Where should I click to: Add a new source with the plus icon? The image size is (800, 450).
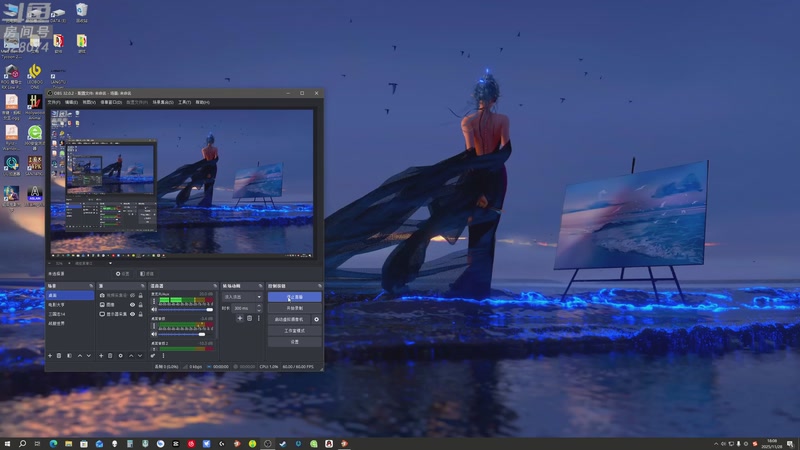(x=101, y=356)
